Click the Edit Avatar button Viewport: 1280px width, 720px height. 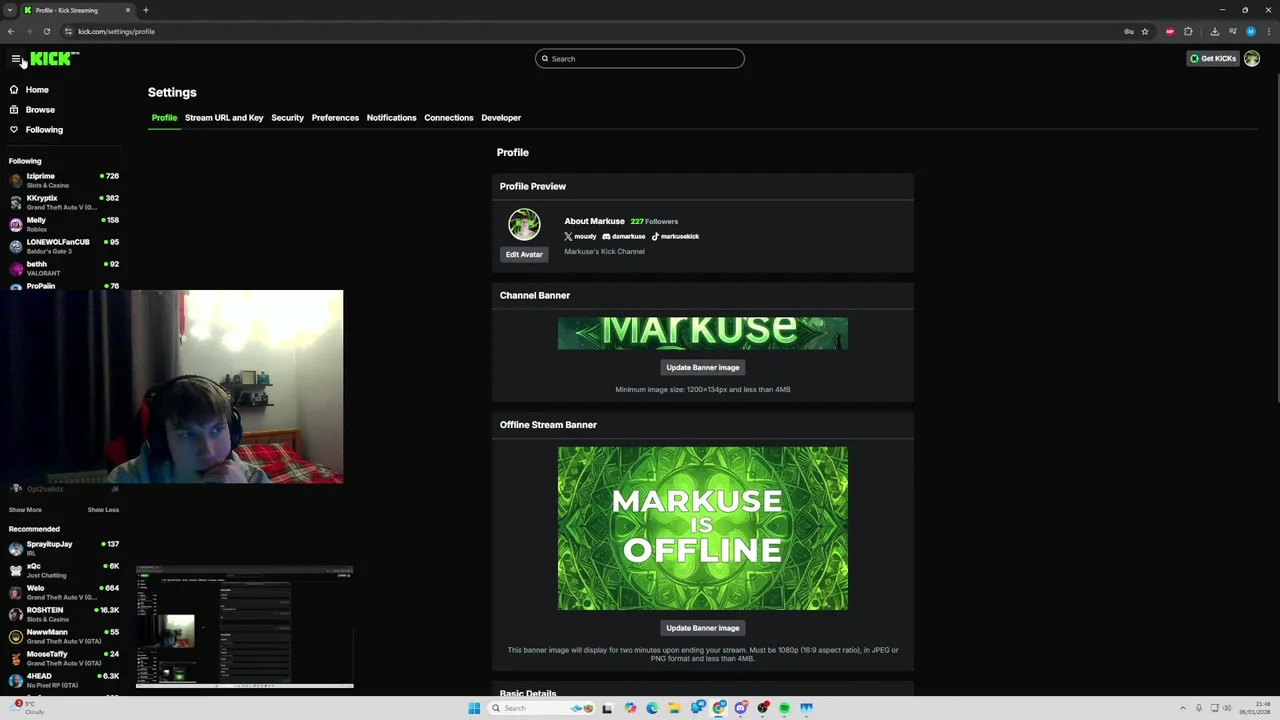tap(524, 254)
